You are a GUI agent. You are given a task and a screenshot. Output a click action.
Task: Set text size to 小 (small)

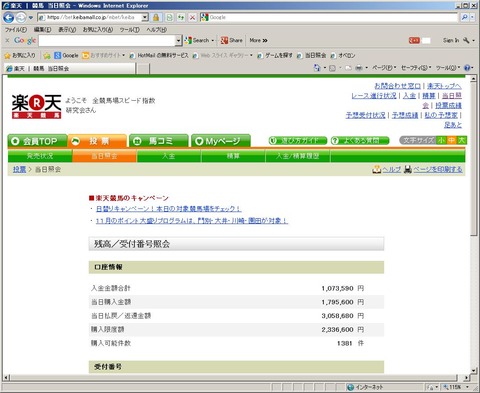[442, 140]
